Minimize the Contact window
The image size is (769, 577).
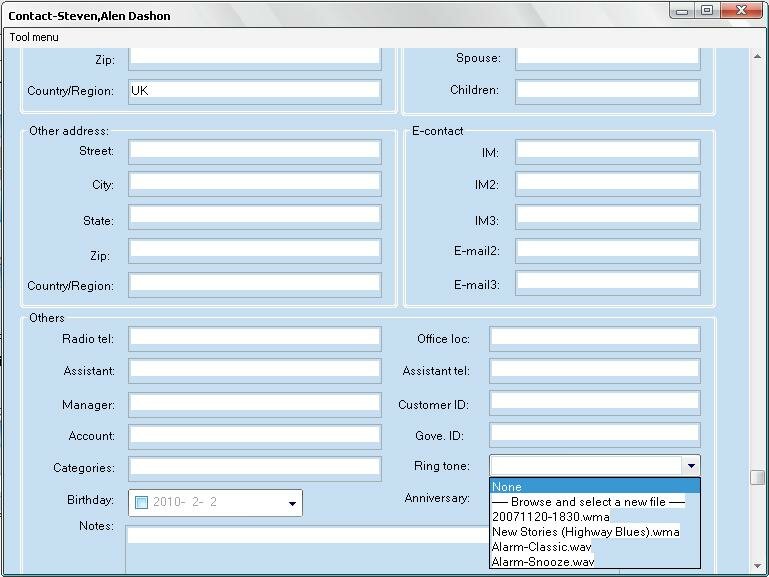point(682,11)
